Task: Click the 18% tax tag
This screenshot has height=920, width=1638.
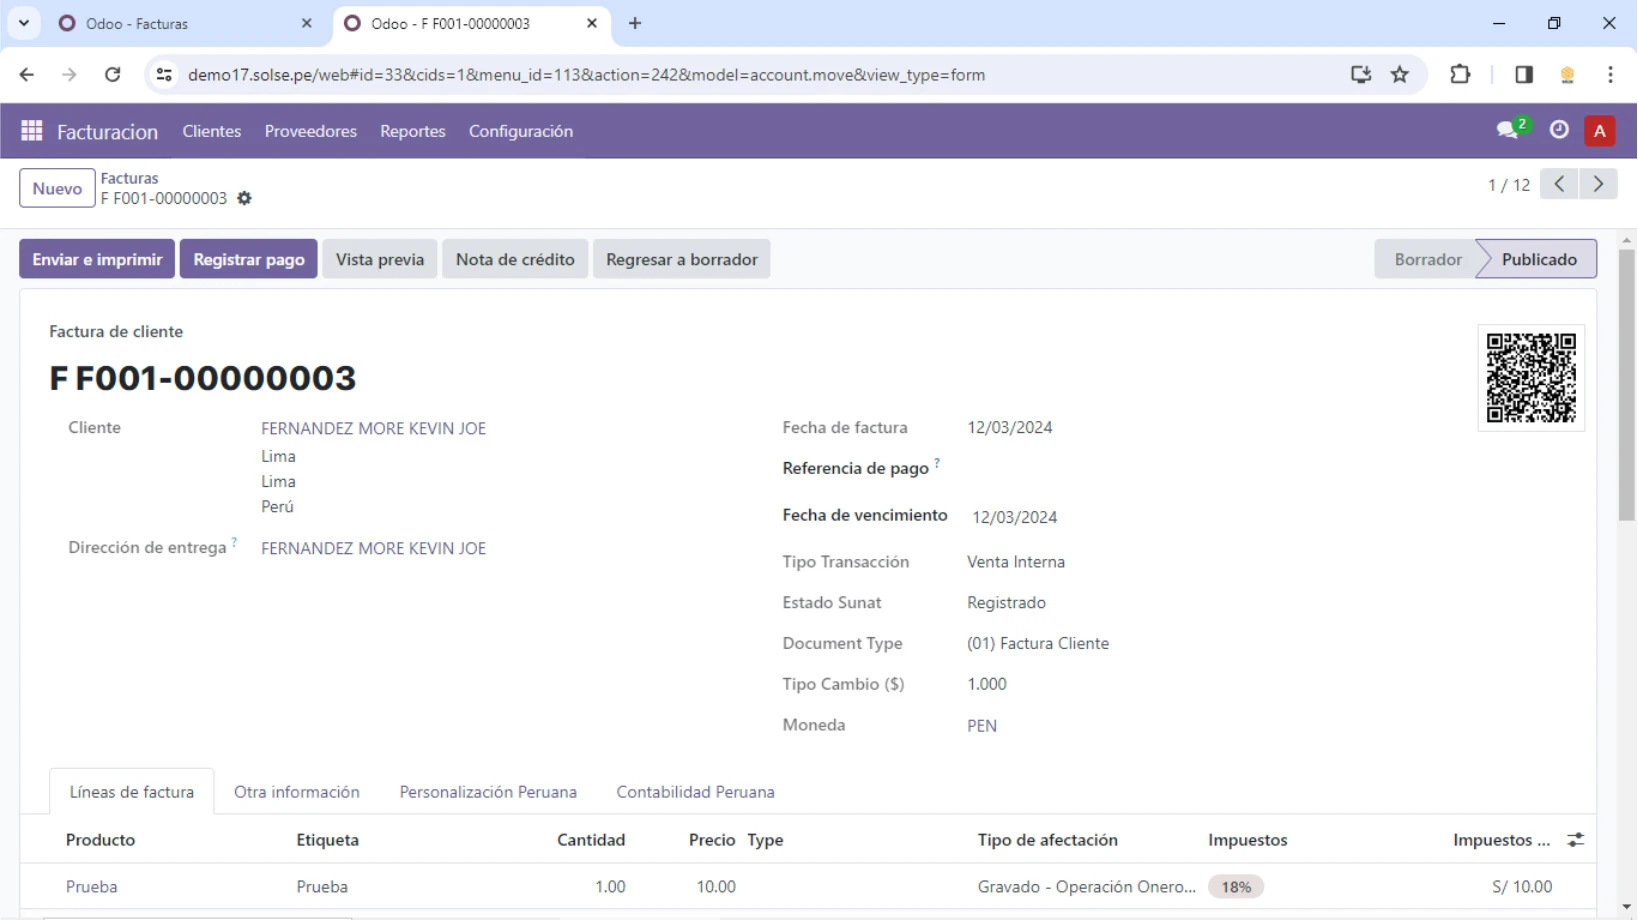Action: click(x=1236, y=887)
